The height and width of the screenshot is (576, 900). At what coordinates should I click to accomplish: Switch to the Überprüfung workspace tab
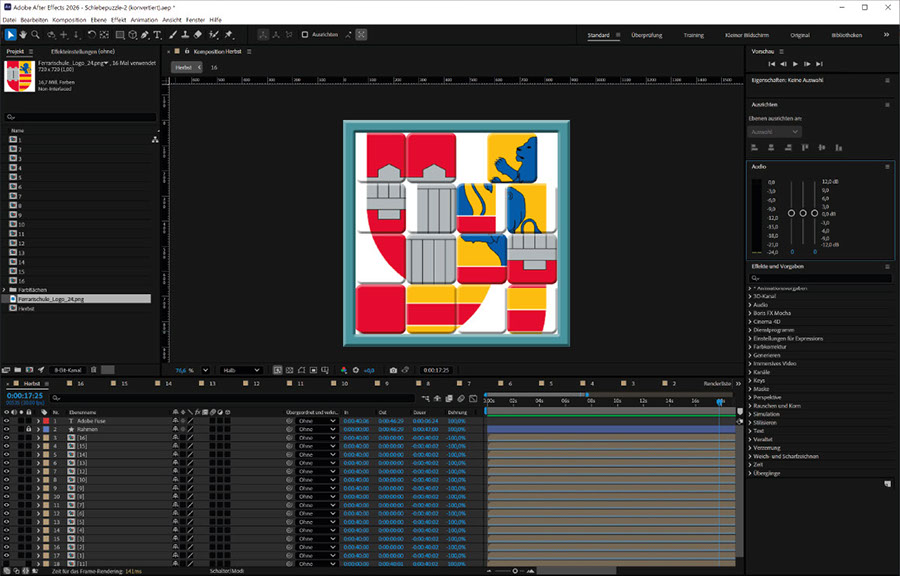pos(647,35)
